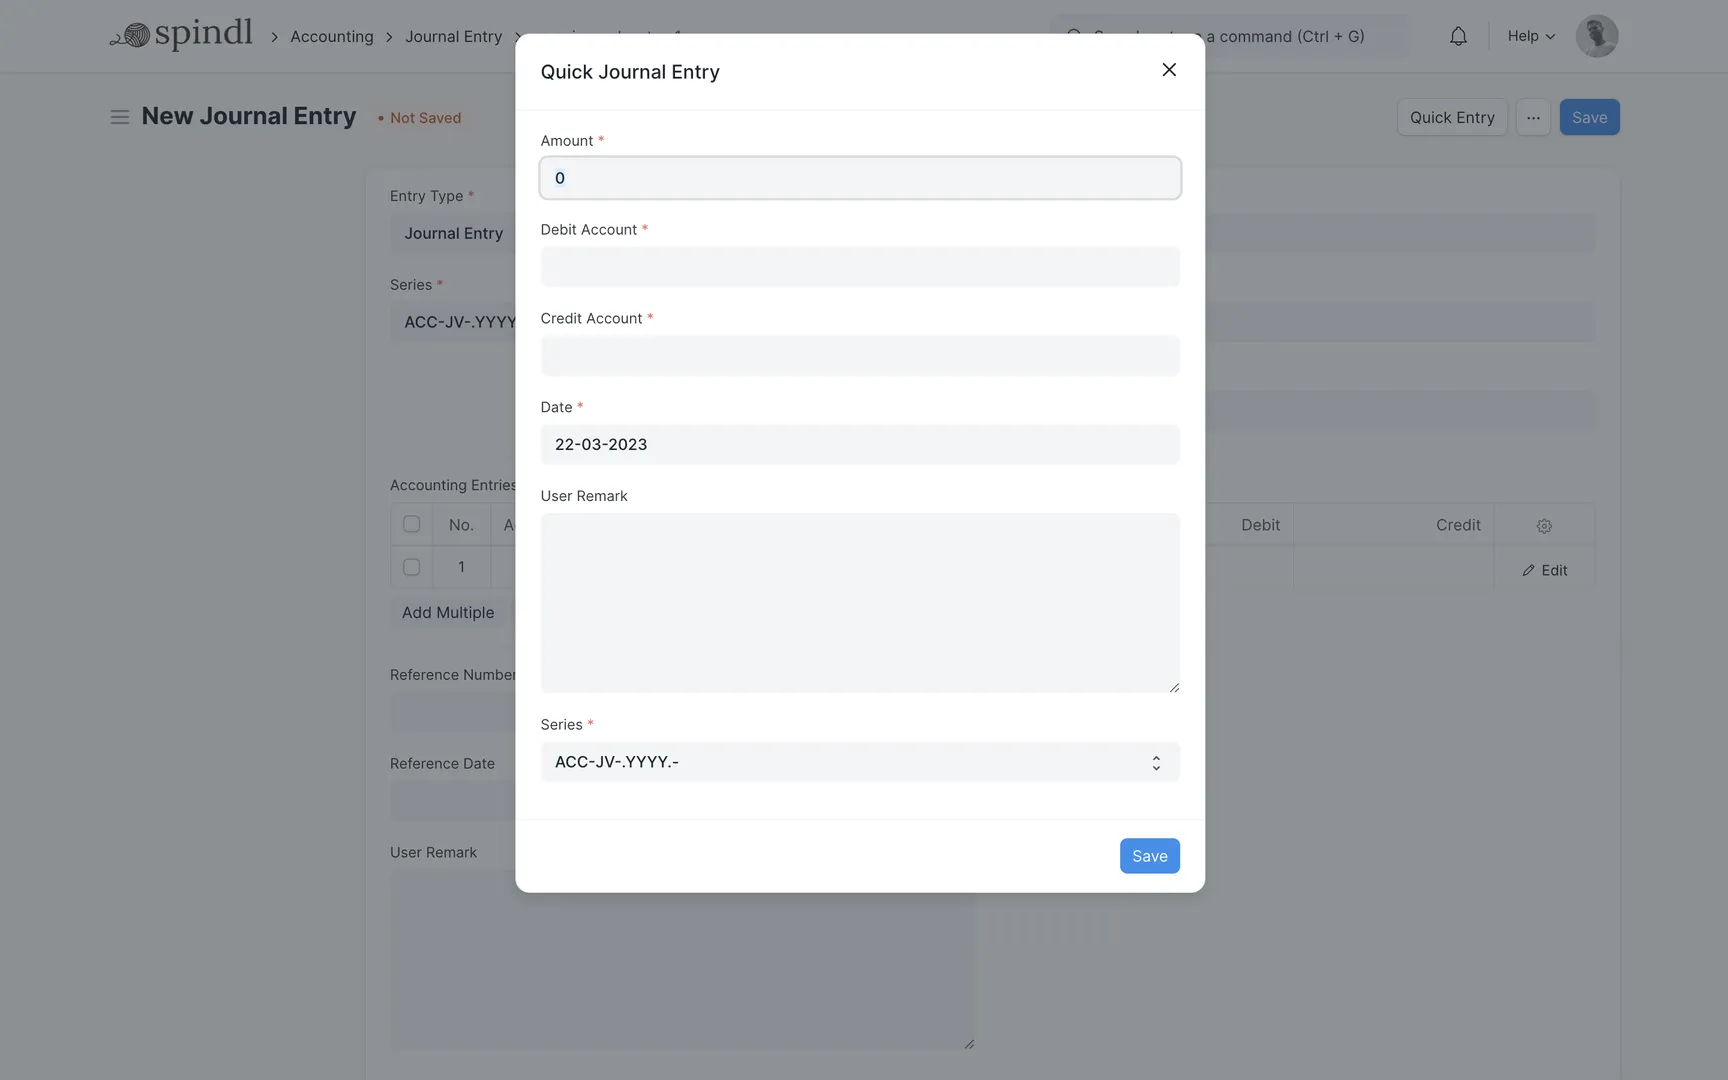Click the User Remark text area in dialog
The image size is (1728, 1080).
point(860,603)
